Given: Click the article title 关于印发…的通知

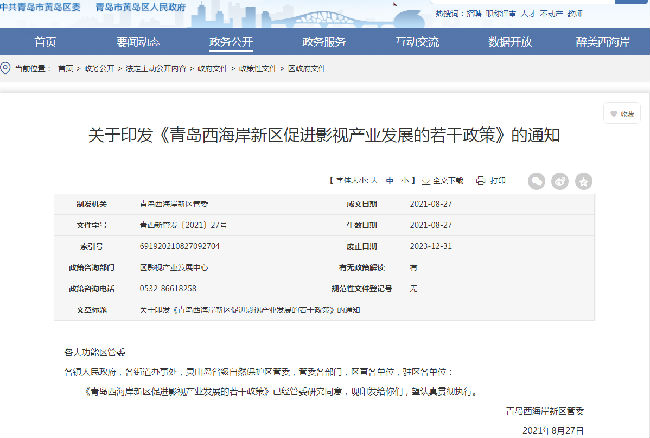Looking at the screenshot, I should point(324,136).
